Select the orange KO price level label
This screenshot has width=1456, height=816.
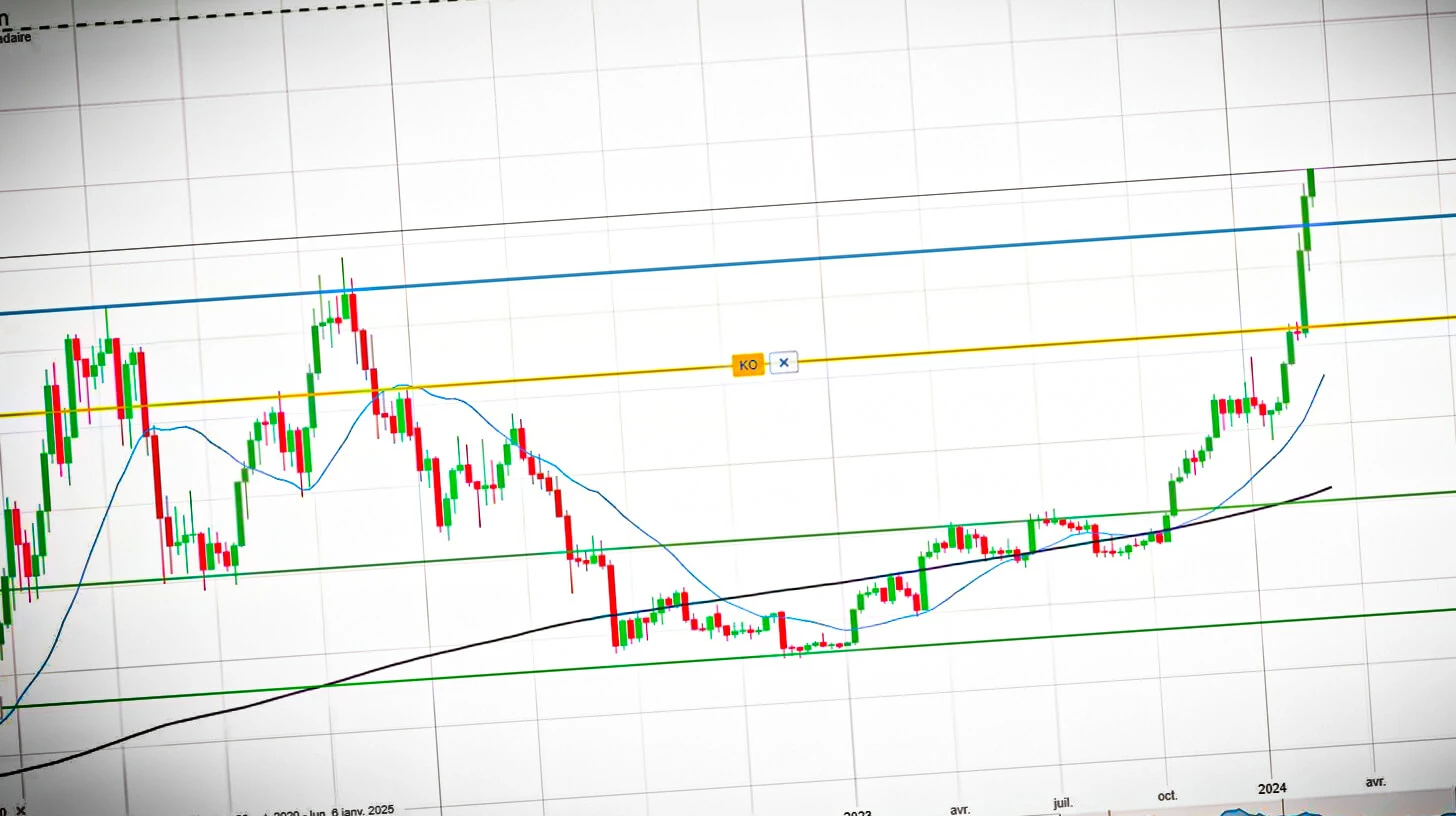pos(748,364)
